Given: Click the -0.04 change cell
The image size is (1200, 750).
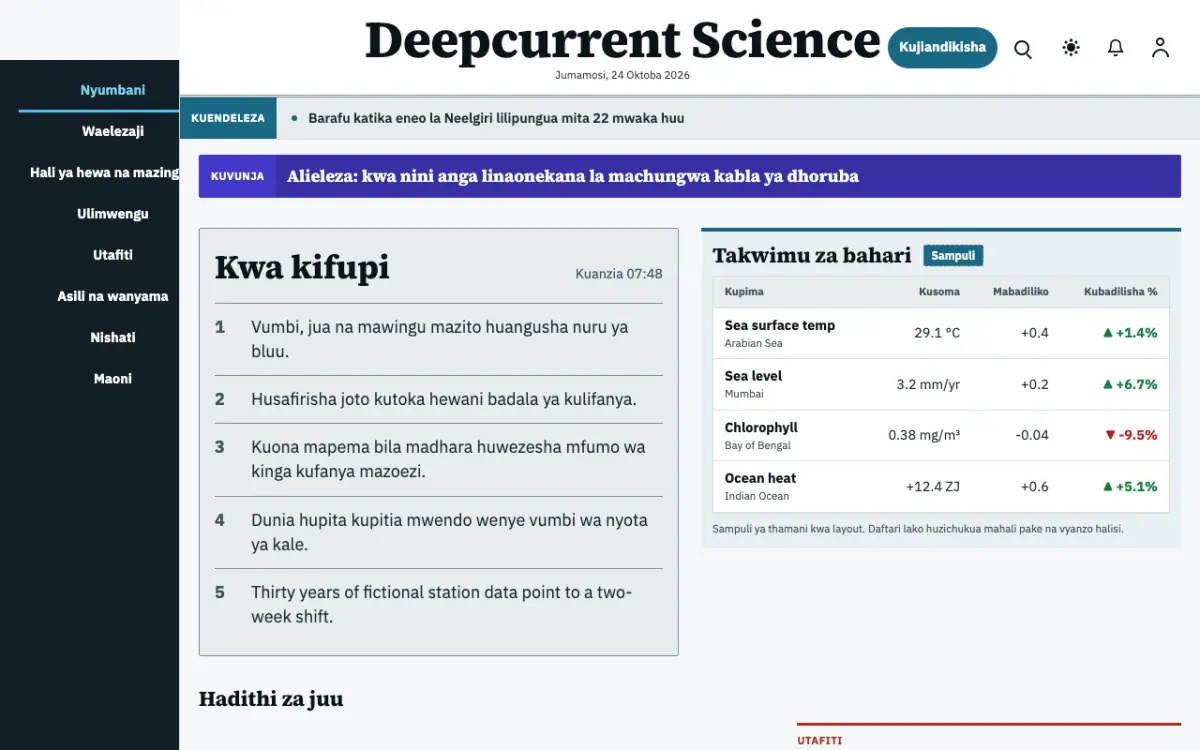Looking at the screenshot, I should pyautogui.click(x=1031, y=435).
